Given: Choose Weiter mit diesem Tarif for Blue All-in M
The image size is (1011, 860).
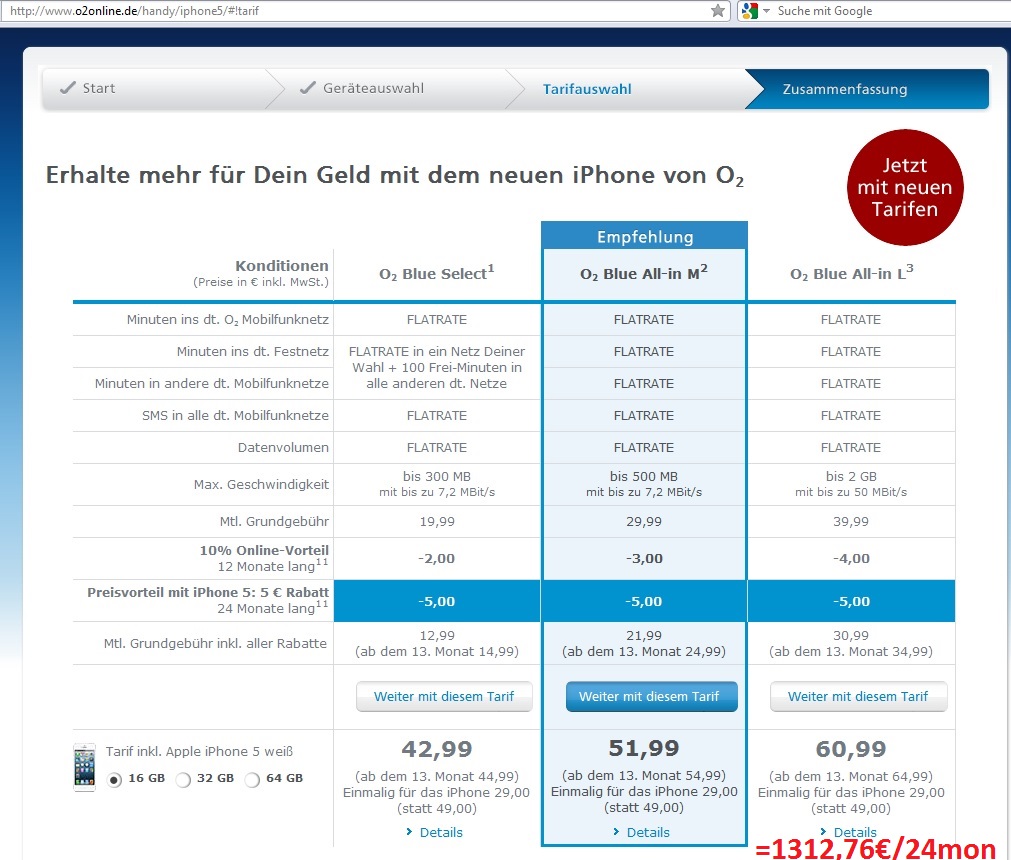Looking at the screenshot, I should click(651, 696).
